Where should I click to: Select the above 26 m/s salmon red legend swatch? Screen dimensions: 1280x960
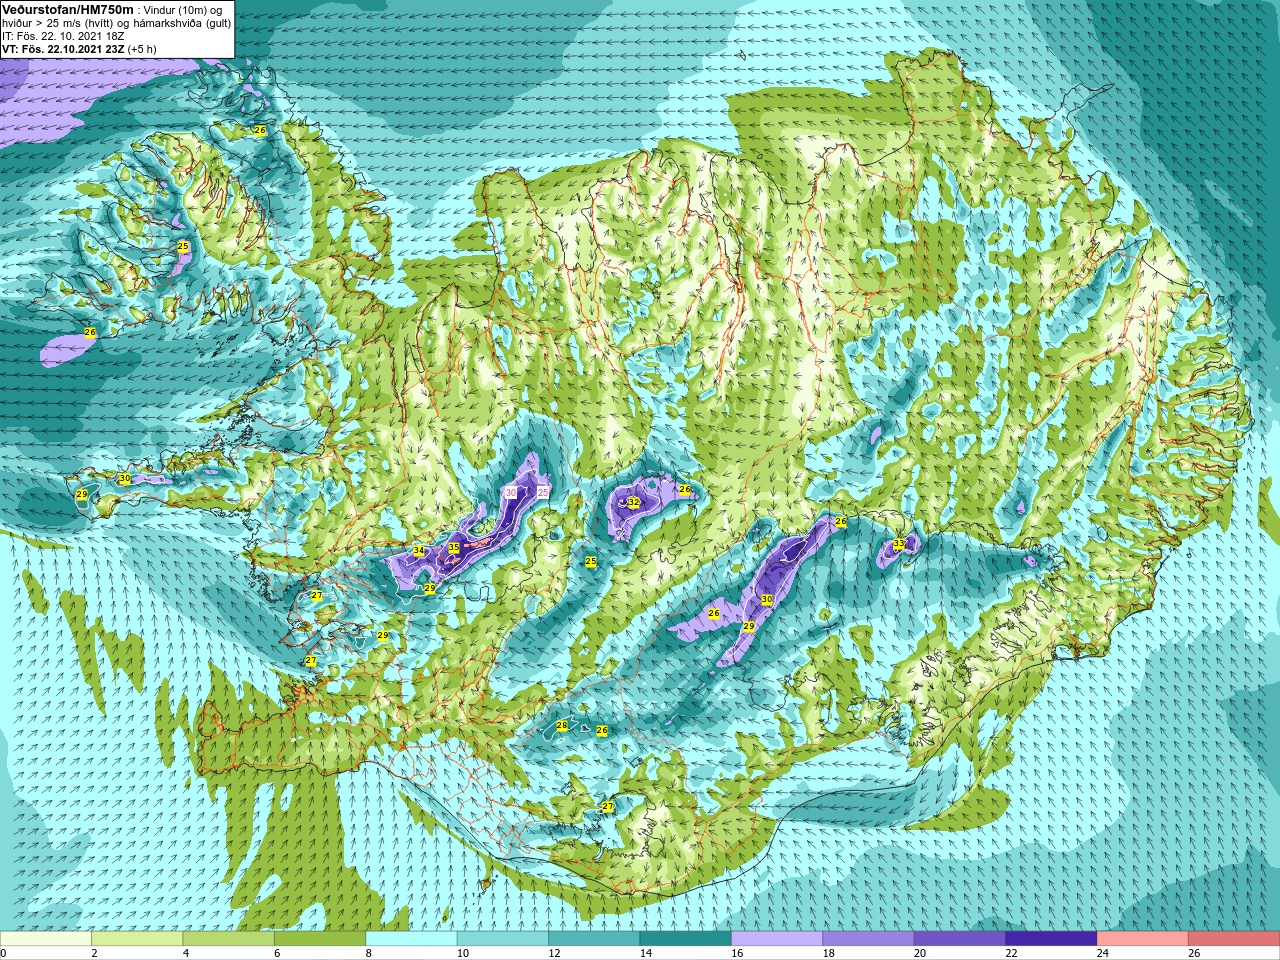pos(1234,939)
